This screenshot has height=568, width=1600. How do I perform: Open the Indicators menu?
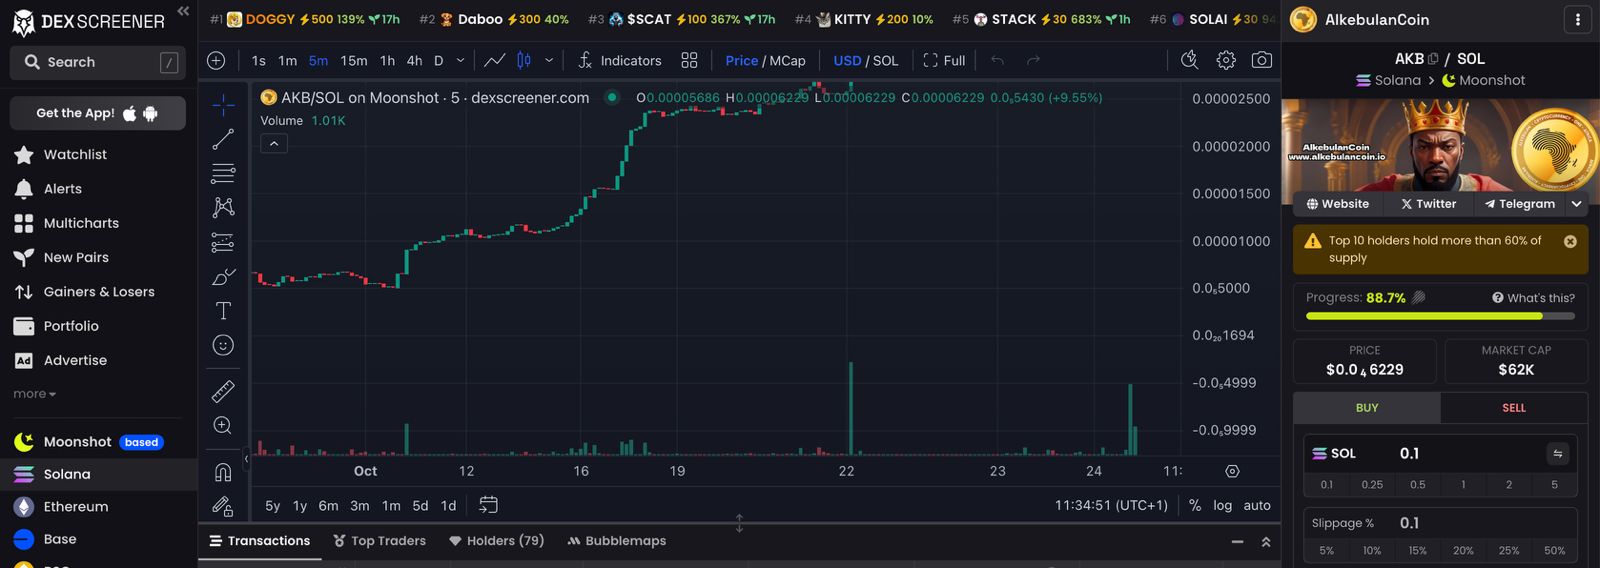[x=620, y=61]
